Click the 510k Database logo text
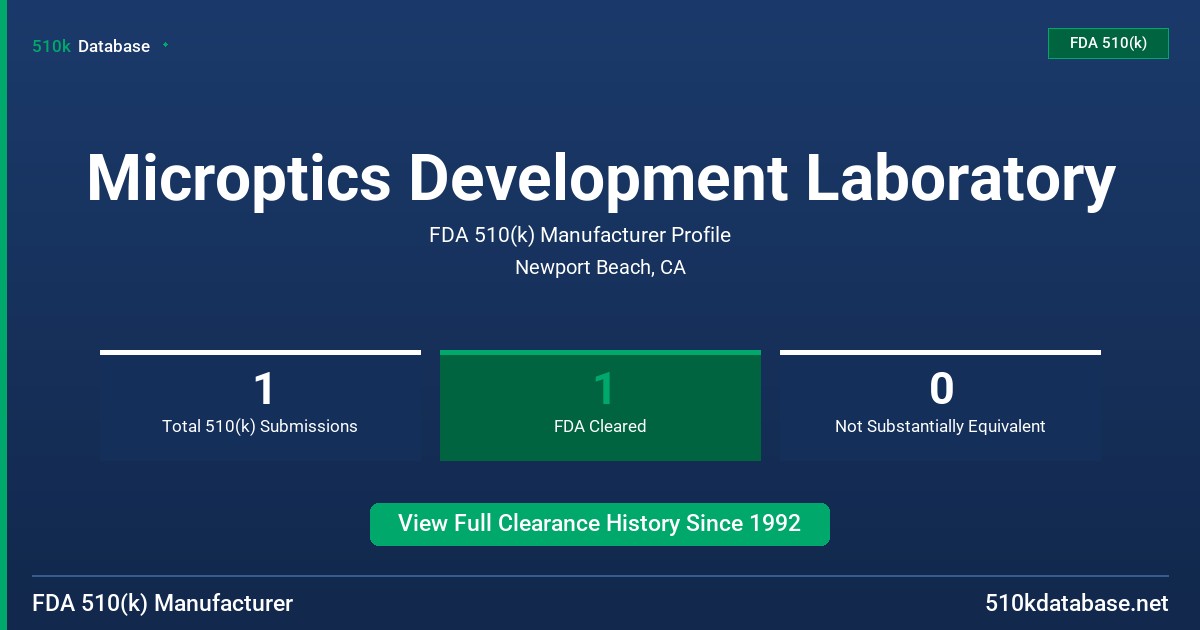Viewport: 1200px width, 630px height. point(91,46)
